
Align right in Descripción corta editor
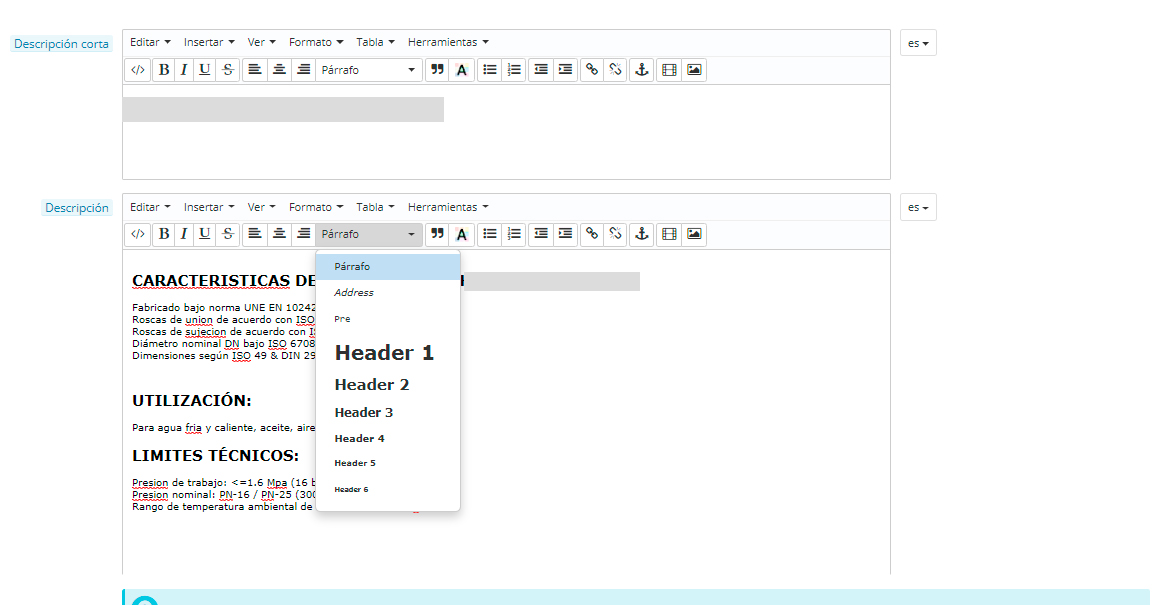[303, 70]
